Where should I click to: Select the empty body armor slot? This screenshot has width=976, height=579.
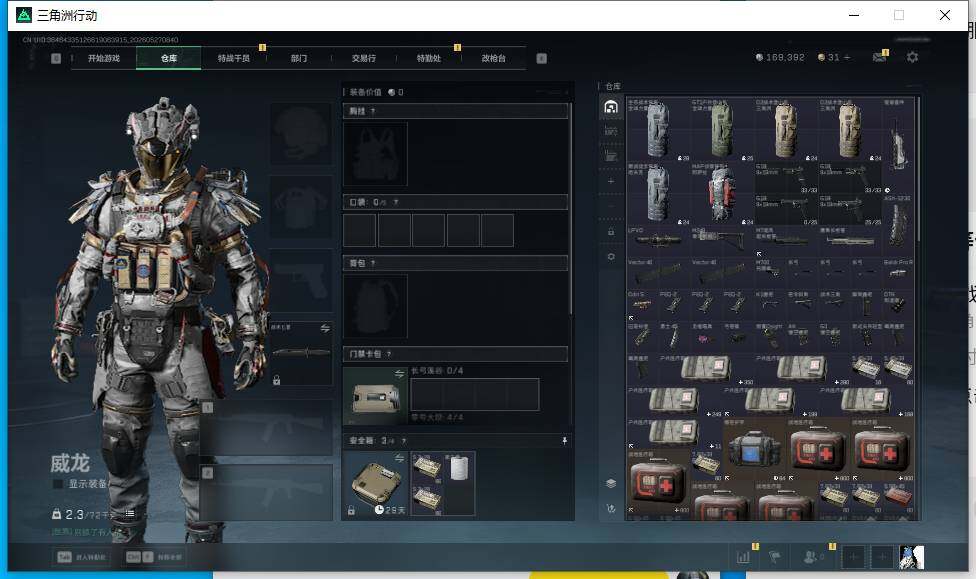[x=301, y=206]
